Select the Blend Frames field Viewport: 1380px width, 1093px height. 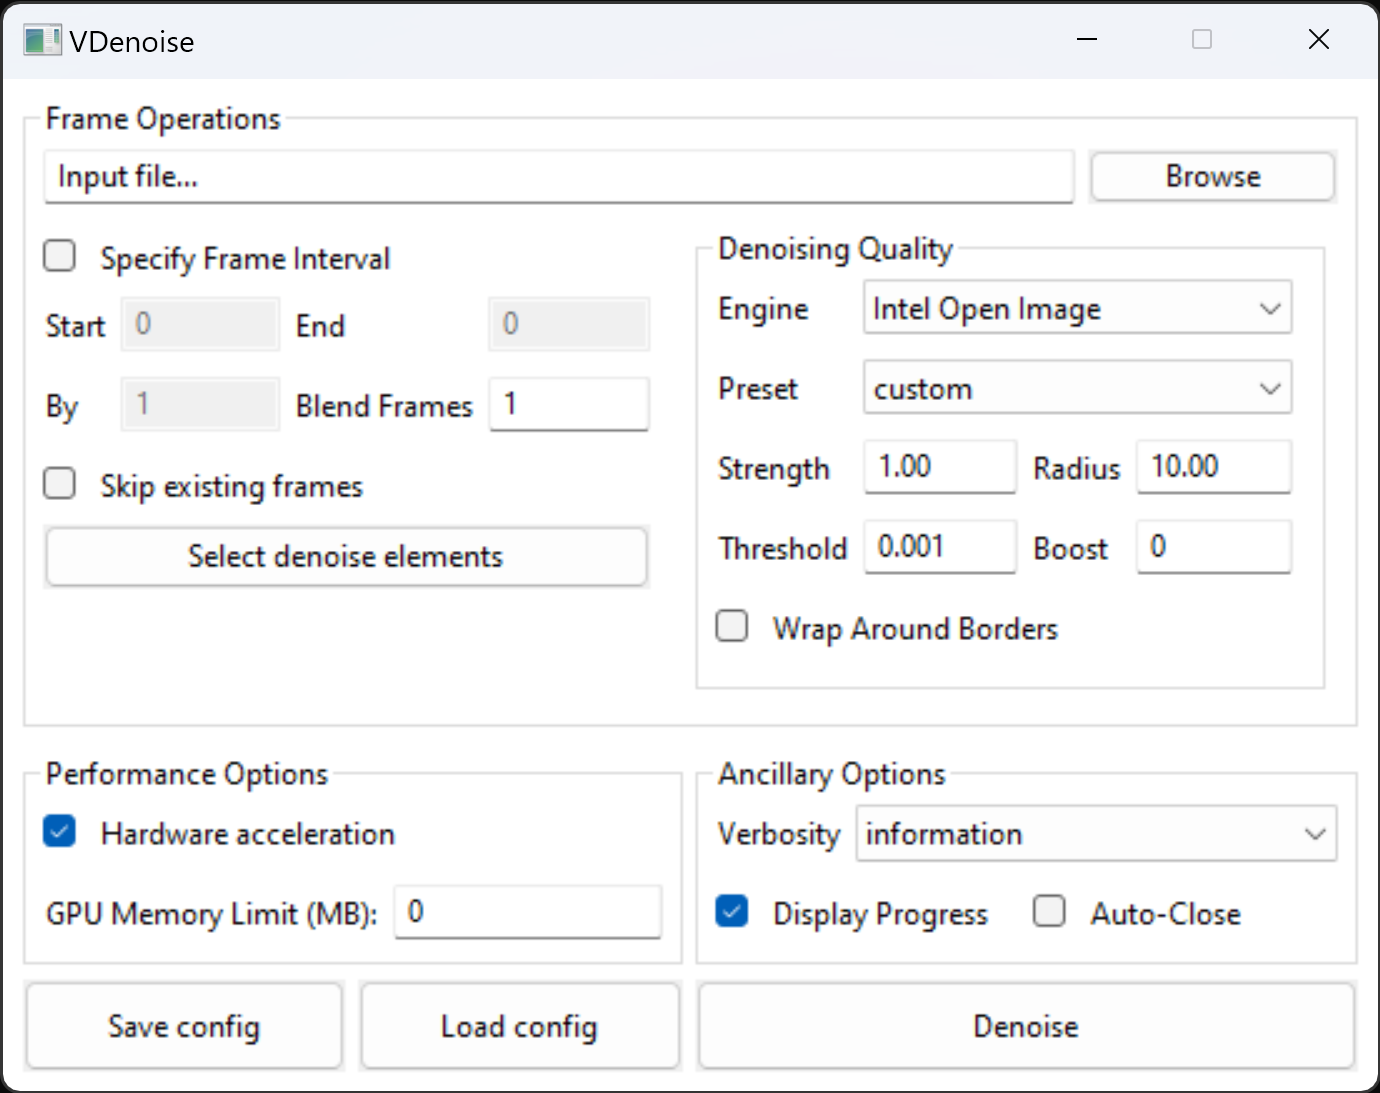pyautogui.click(x=568, y=404)
